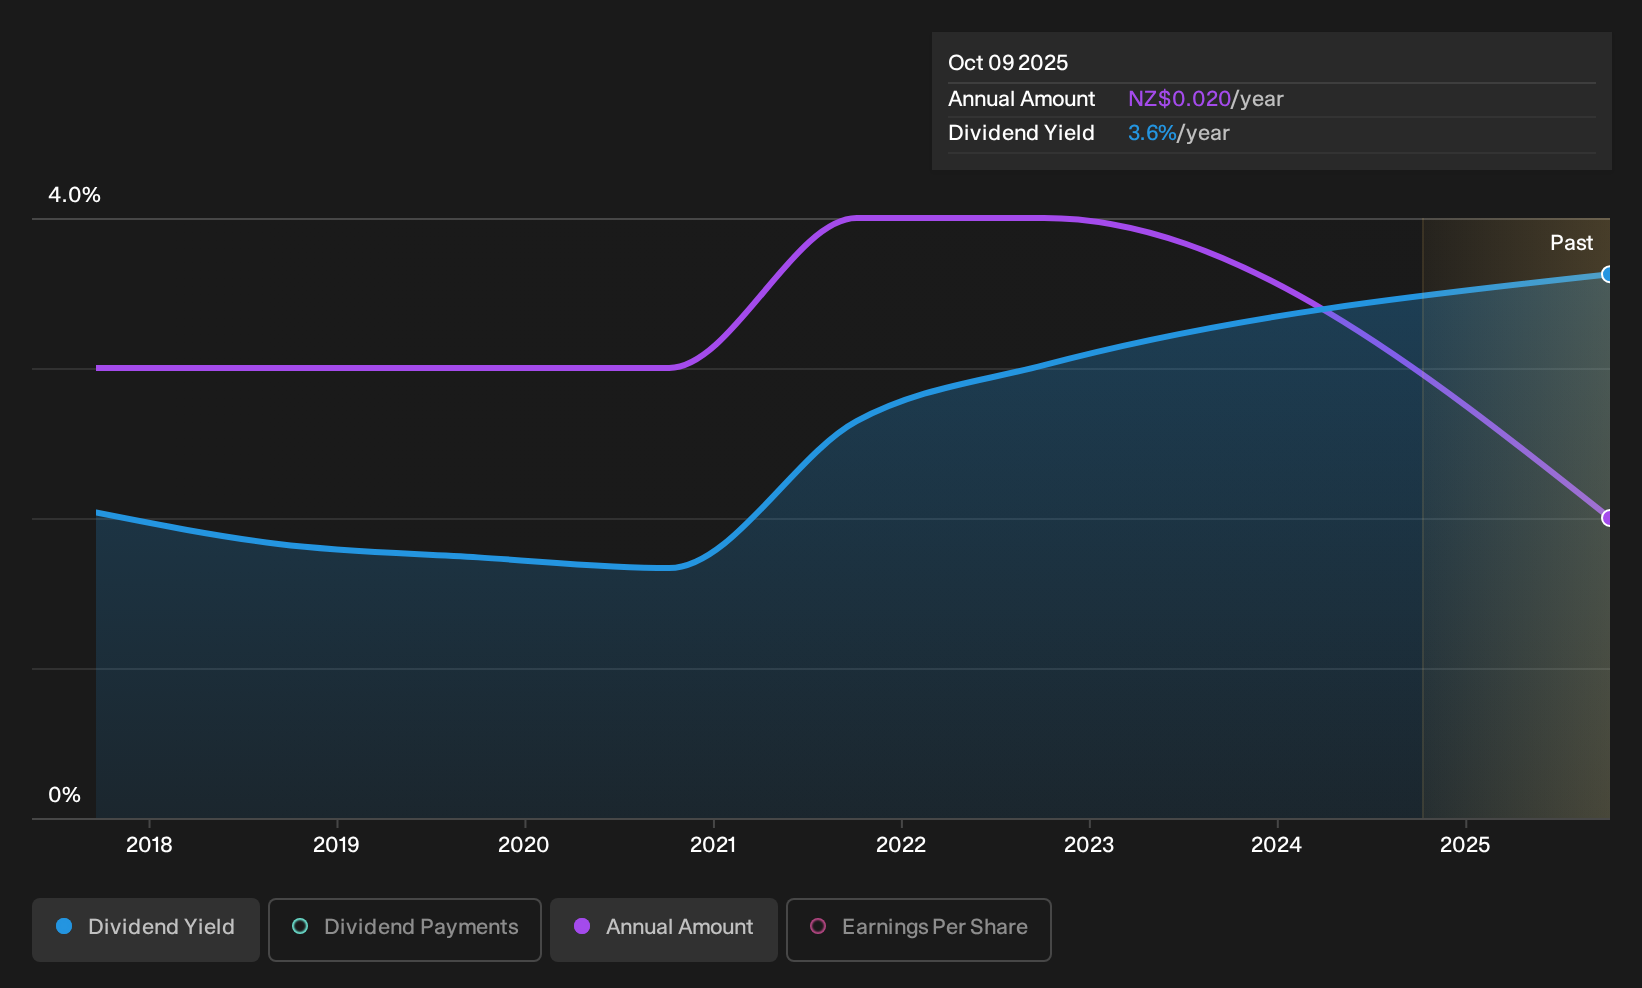The width and height of the screenshot is (1642, 988).
Task: Click the 'Past' label in chart
Action: [x=1571, y=243]
